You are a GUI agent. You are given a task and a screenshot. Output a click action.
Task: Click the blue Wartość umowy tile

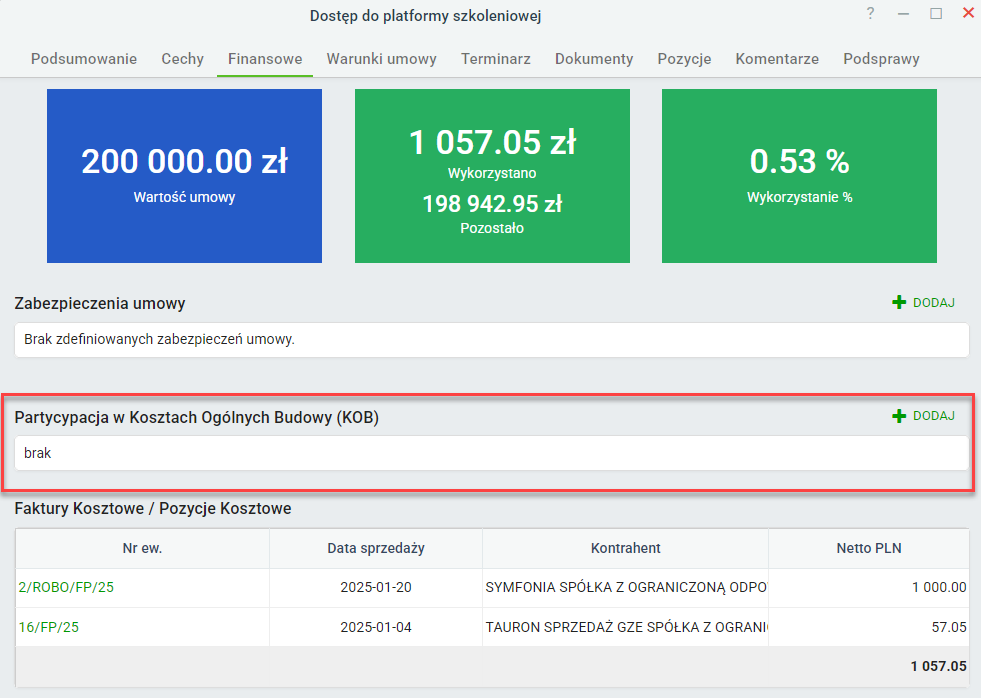coord(185,176)
